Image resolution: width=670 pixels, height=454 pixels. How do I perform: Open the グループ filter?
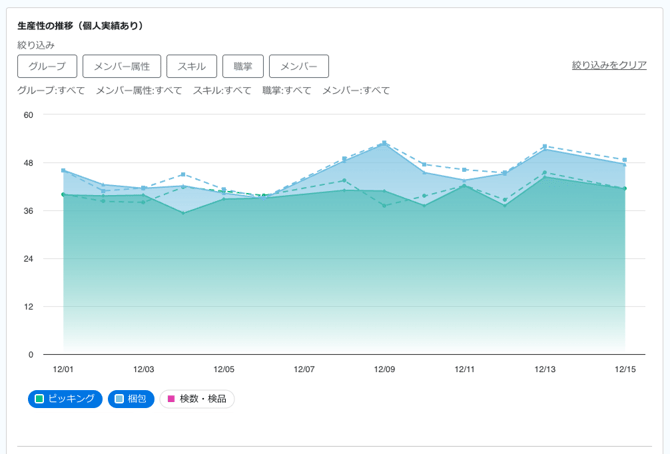[x=47, y=66]
